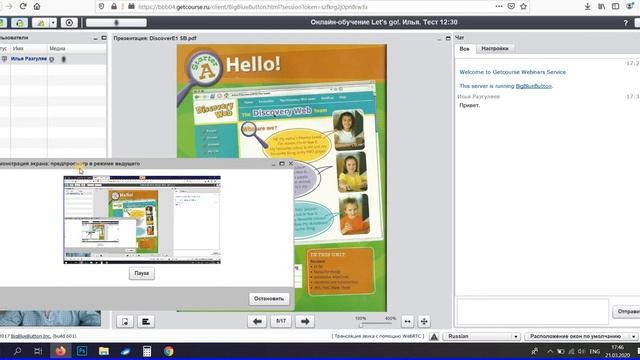Maximize the screen share preview window
This screenshot has width=640, height=360.
point(282,164)
